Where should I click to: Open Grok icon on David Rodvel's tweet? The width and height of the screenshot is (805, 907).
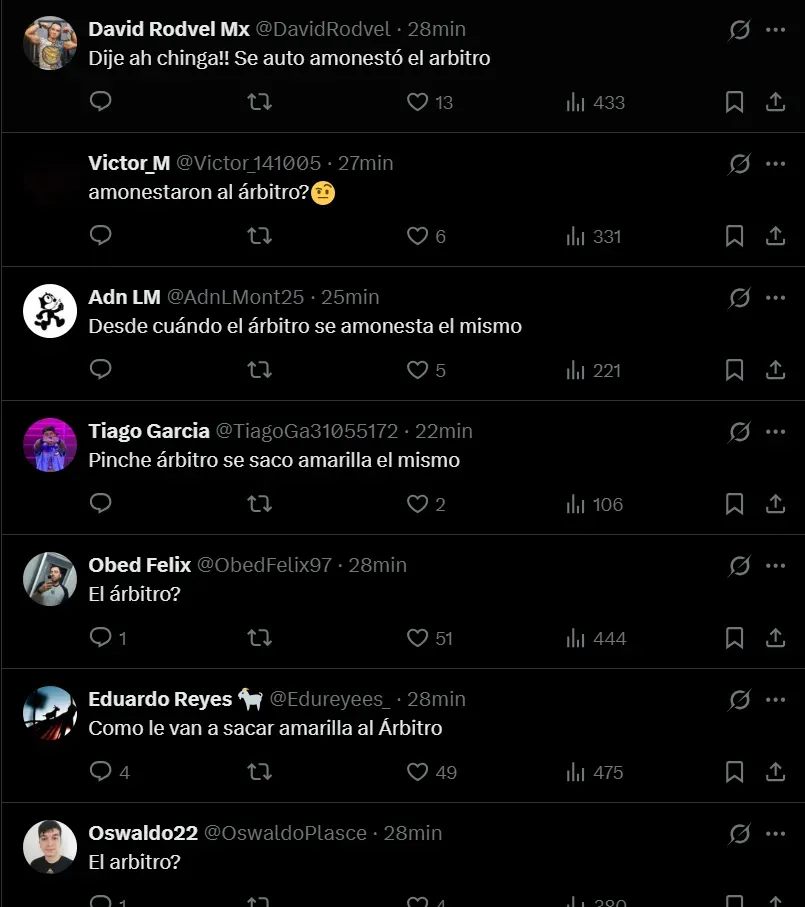click(x=739, y=30)
